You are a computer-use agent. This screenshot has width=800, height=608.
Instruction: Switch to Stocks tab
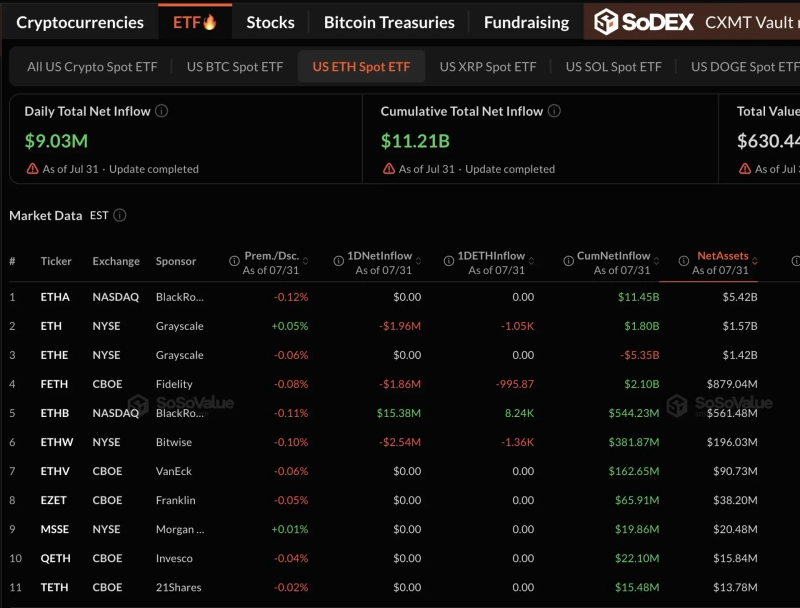click(270, 22)
